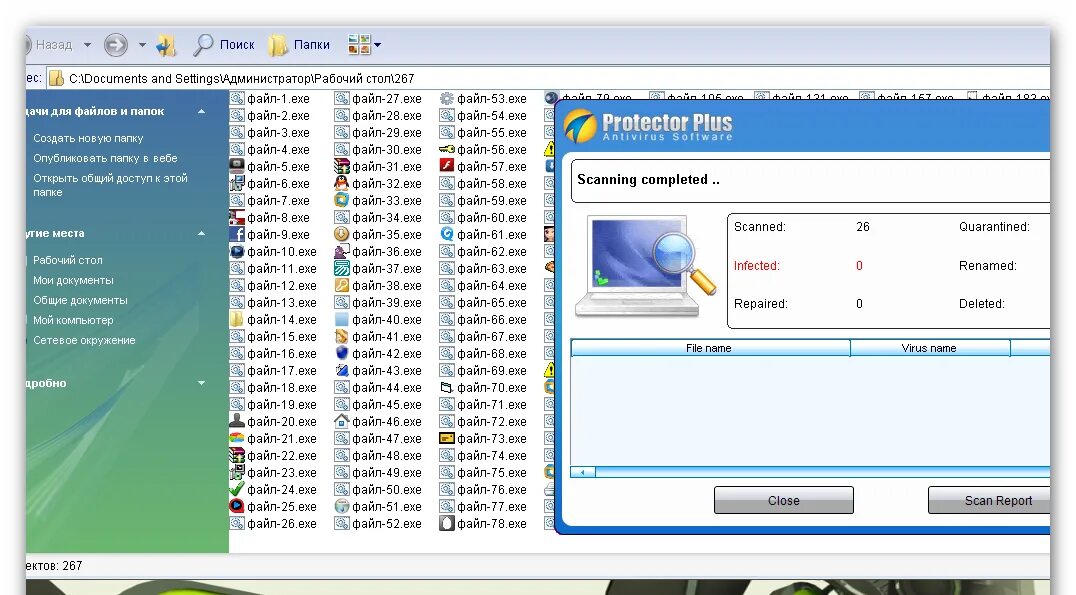Viewport: 1076px width, 595px height.
Task: Click Создать новую папку link
Action: click(x=88, y=138)
